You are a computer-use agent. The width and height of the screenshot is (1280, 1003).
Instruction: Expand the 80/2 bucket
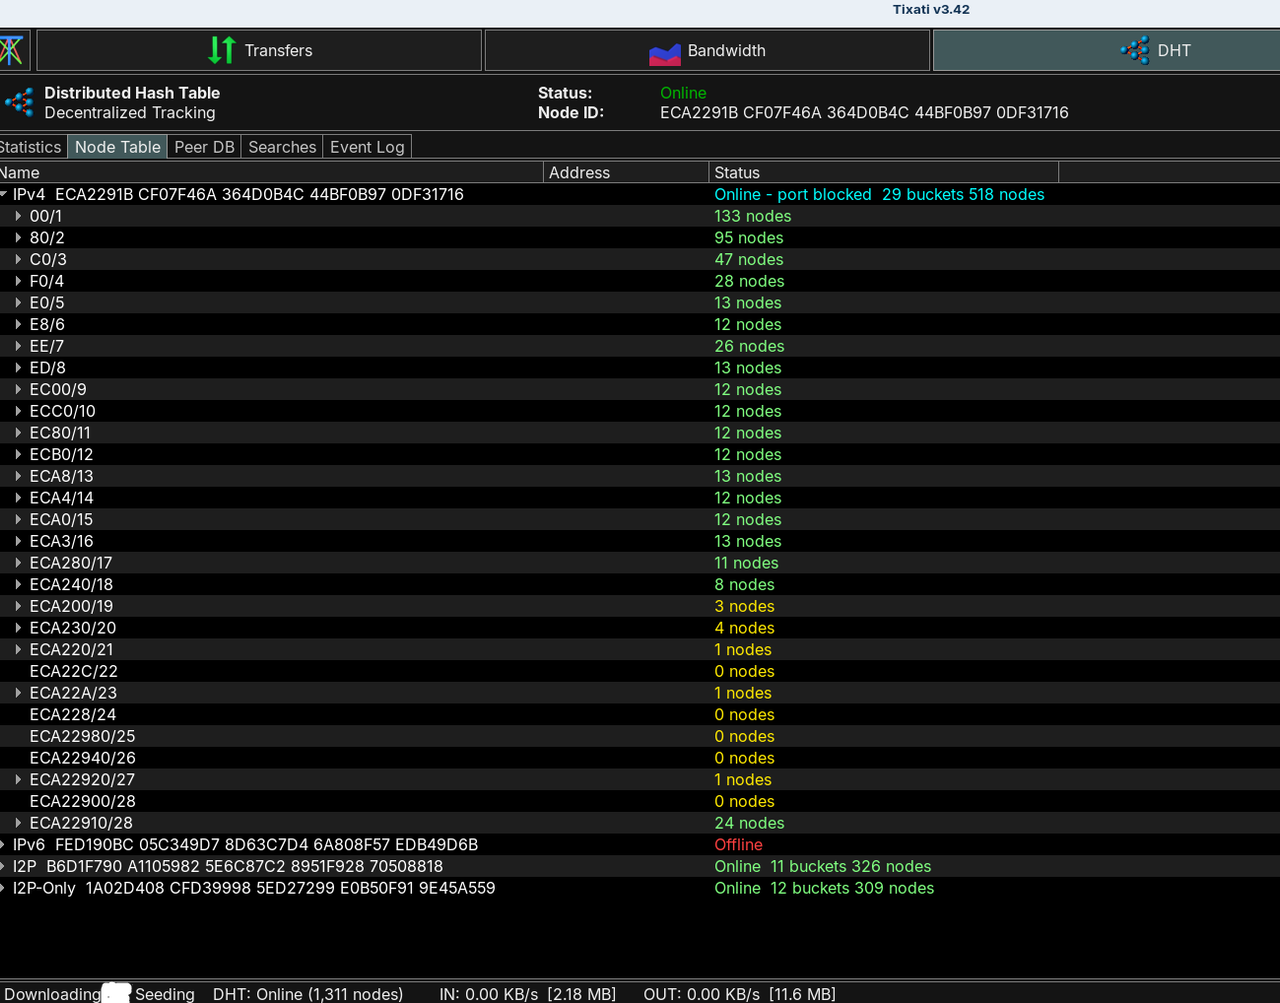tap(18, 238)
